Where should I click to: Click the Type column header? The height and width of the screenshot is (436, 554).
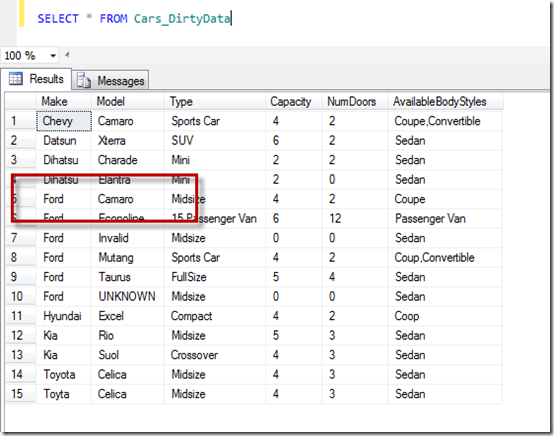pos(215,102)
